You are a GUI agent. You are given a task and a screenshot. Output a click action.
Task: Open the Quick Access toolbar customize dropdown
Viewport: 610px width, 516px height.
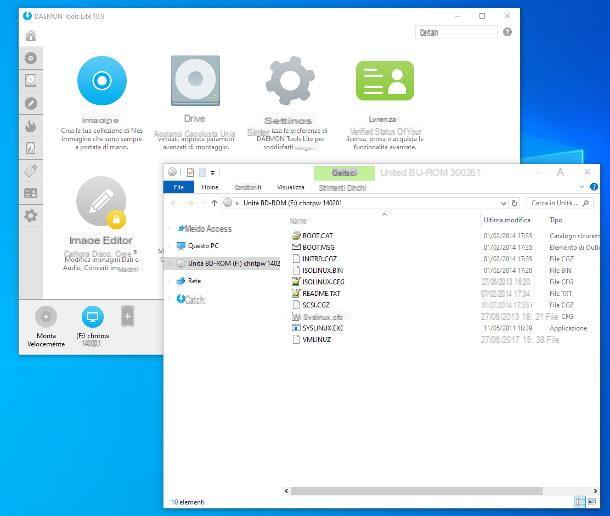212,172
